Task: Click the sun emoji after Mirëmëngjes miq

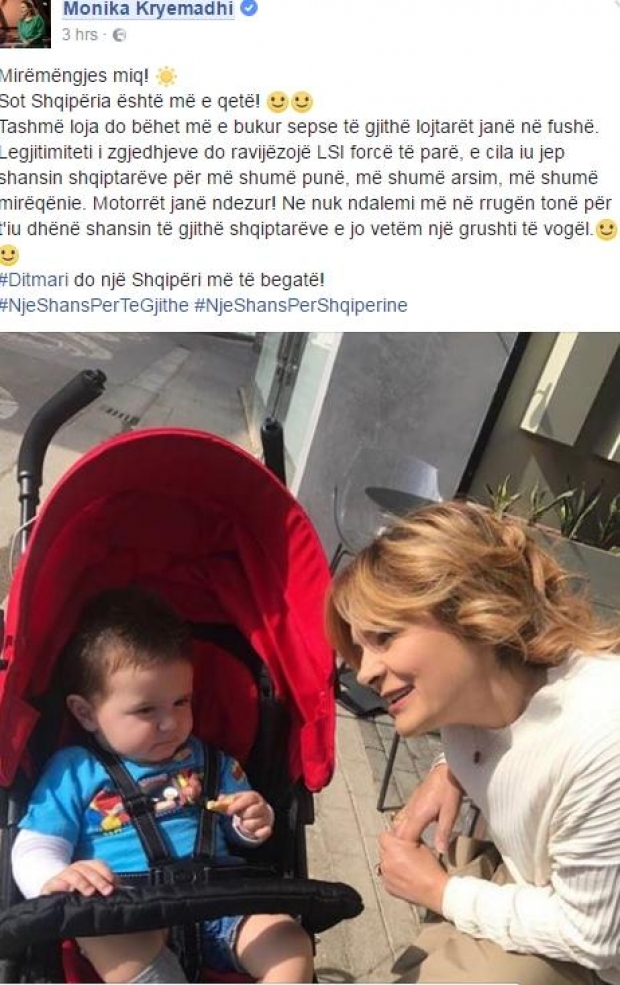Action: (166, 77)
